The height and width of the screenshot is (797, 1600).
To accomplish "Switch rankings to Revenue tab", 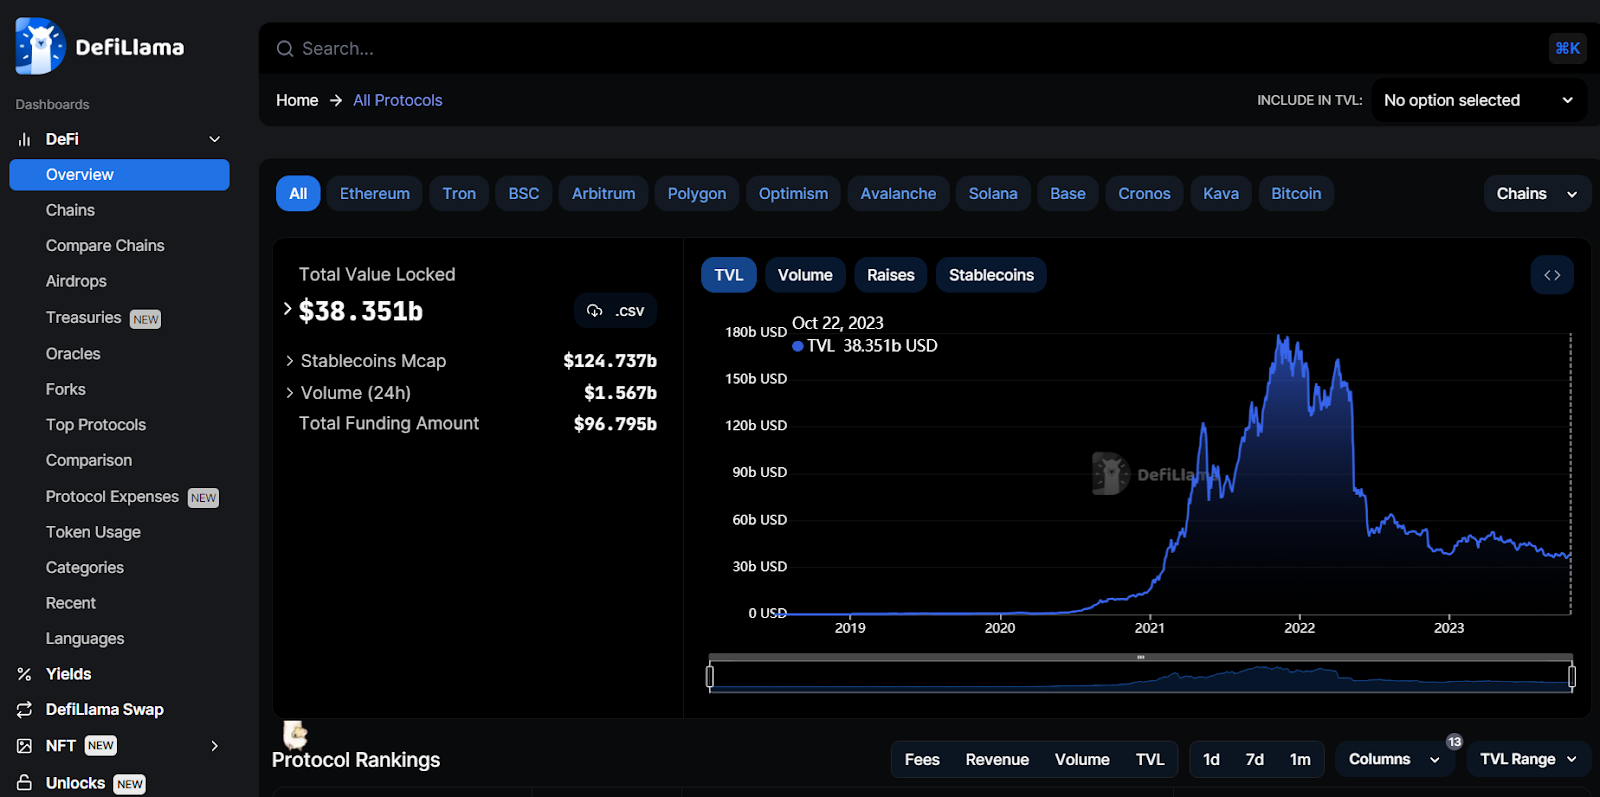I will pyautogui.click(x=997, y=760).
